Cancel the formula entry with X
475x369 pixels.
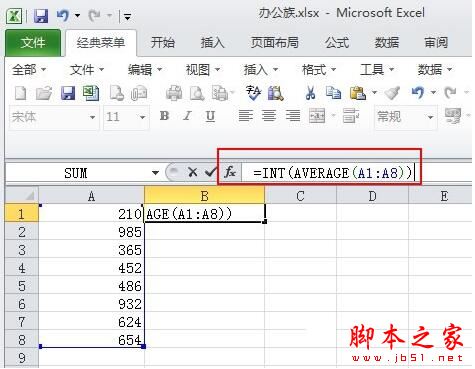(x=192, y=172)
